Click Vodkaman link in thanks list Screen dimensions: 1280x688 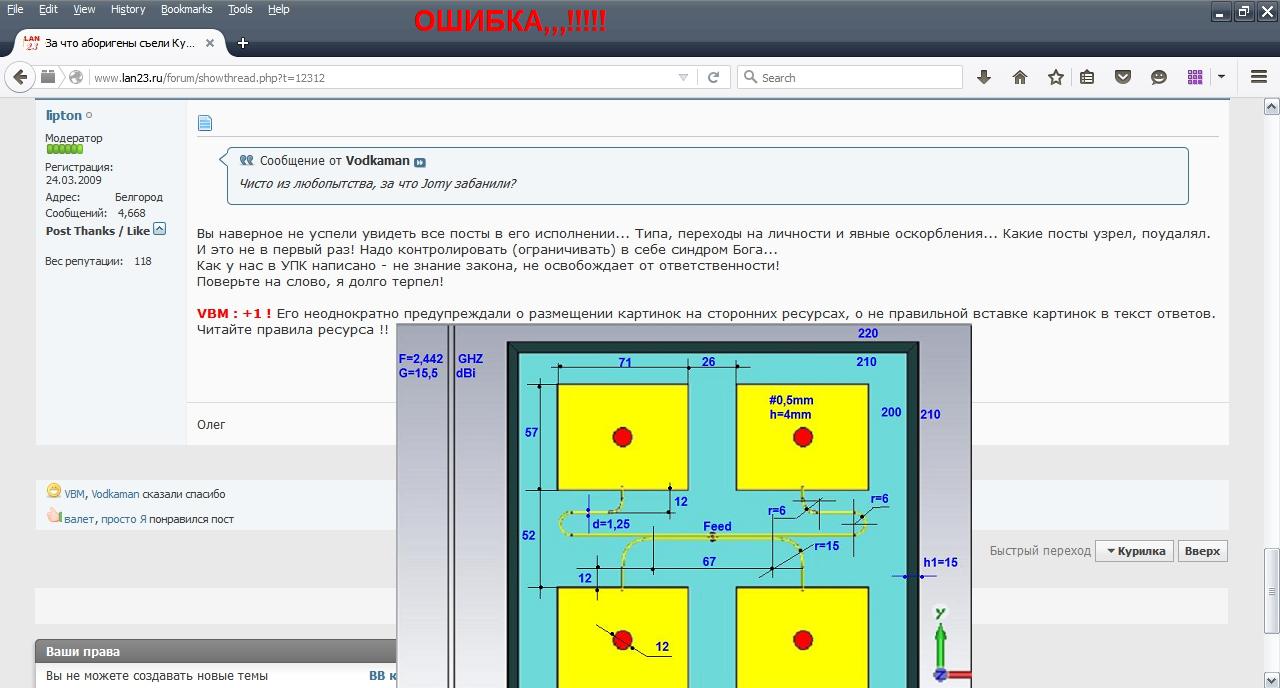click(115, 494)
